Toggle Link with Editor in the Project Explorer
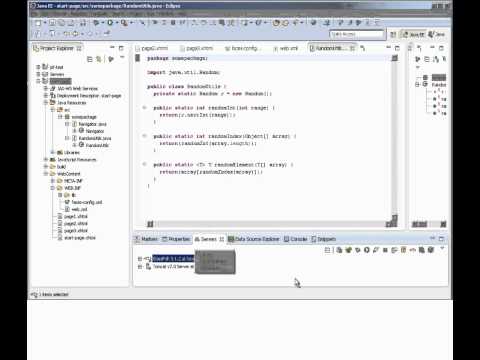 click(99, 59)
